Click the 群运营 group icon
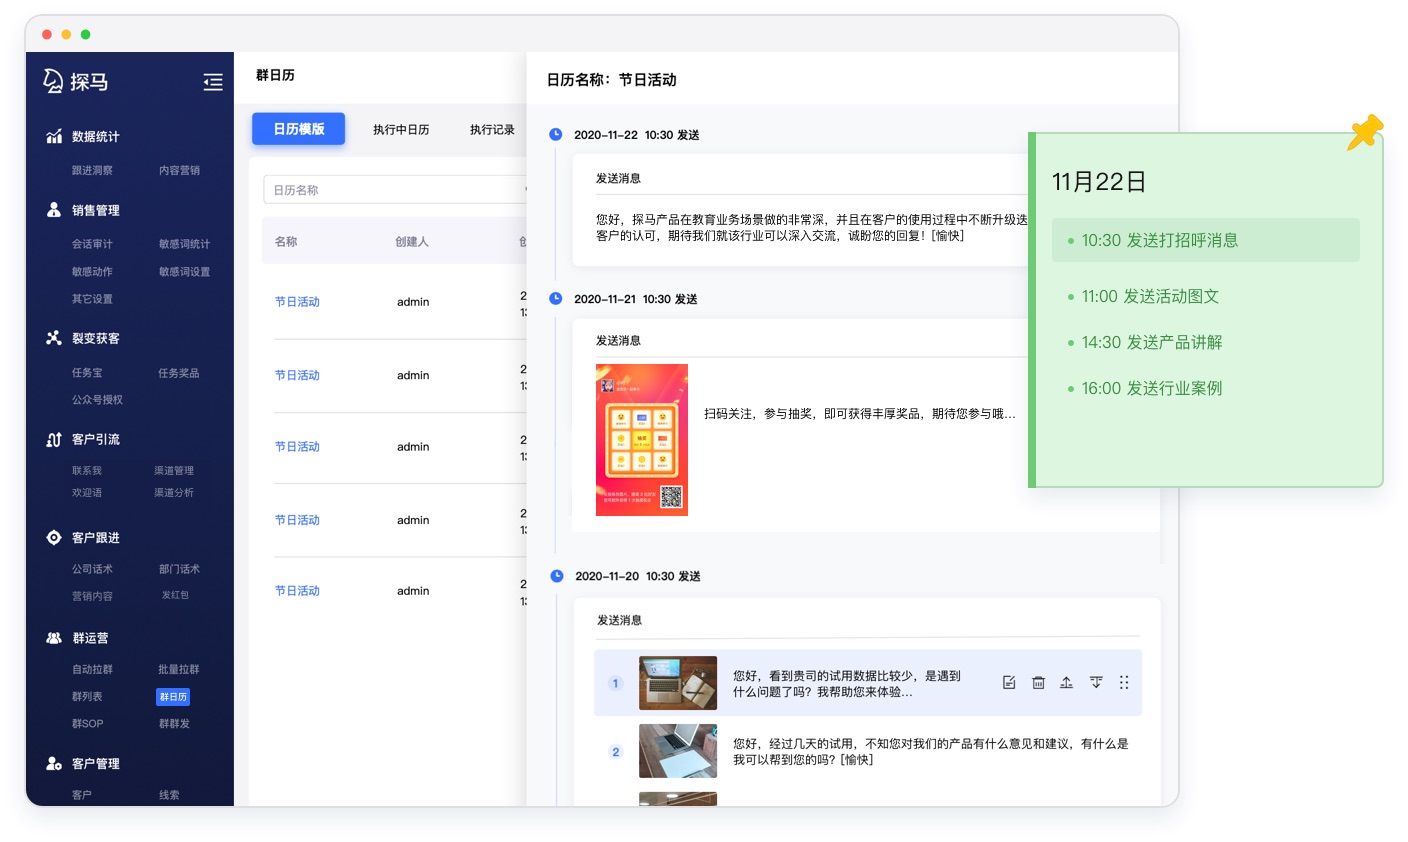The width and height of the screenshot is (1408, 842). [54, 638]
